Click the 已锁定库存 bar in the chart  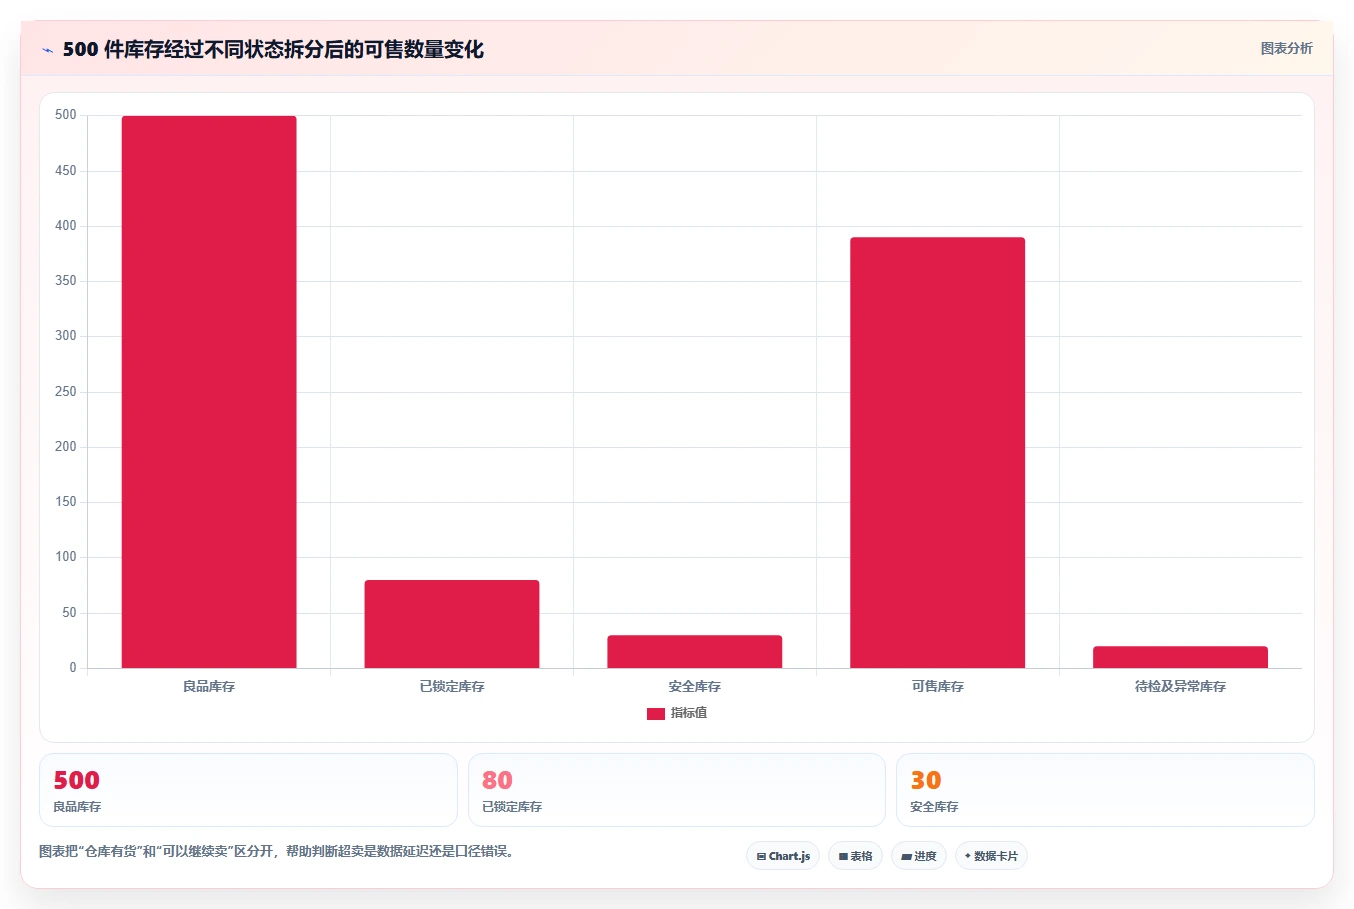point(452,624)
